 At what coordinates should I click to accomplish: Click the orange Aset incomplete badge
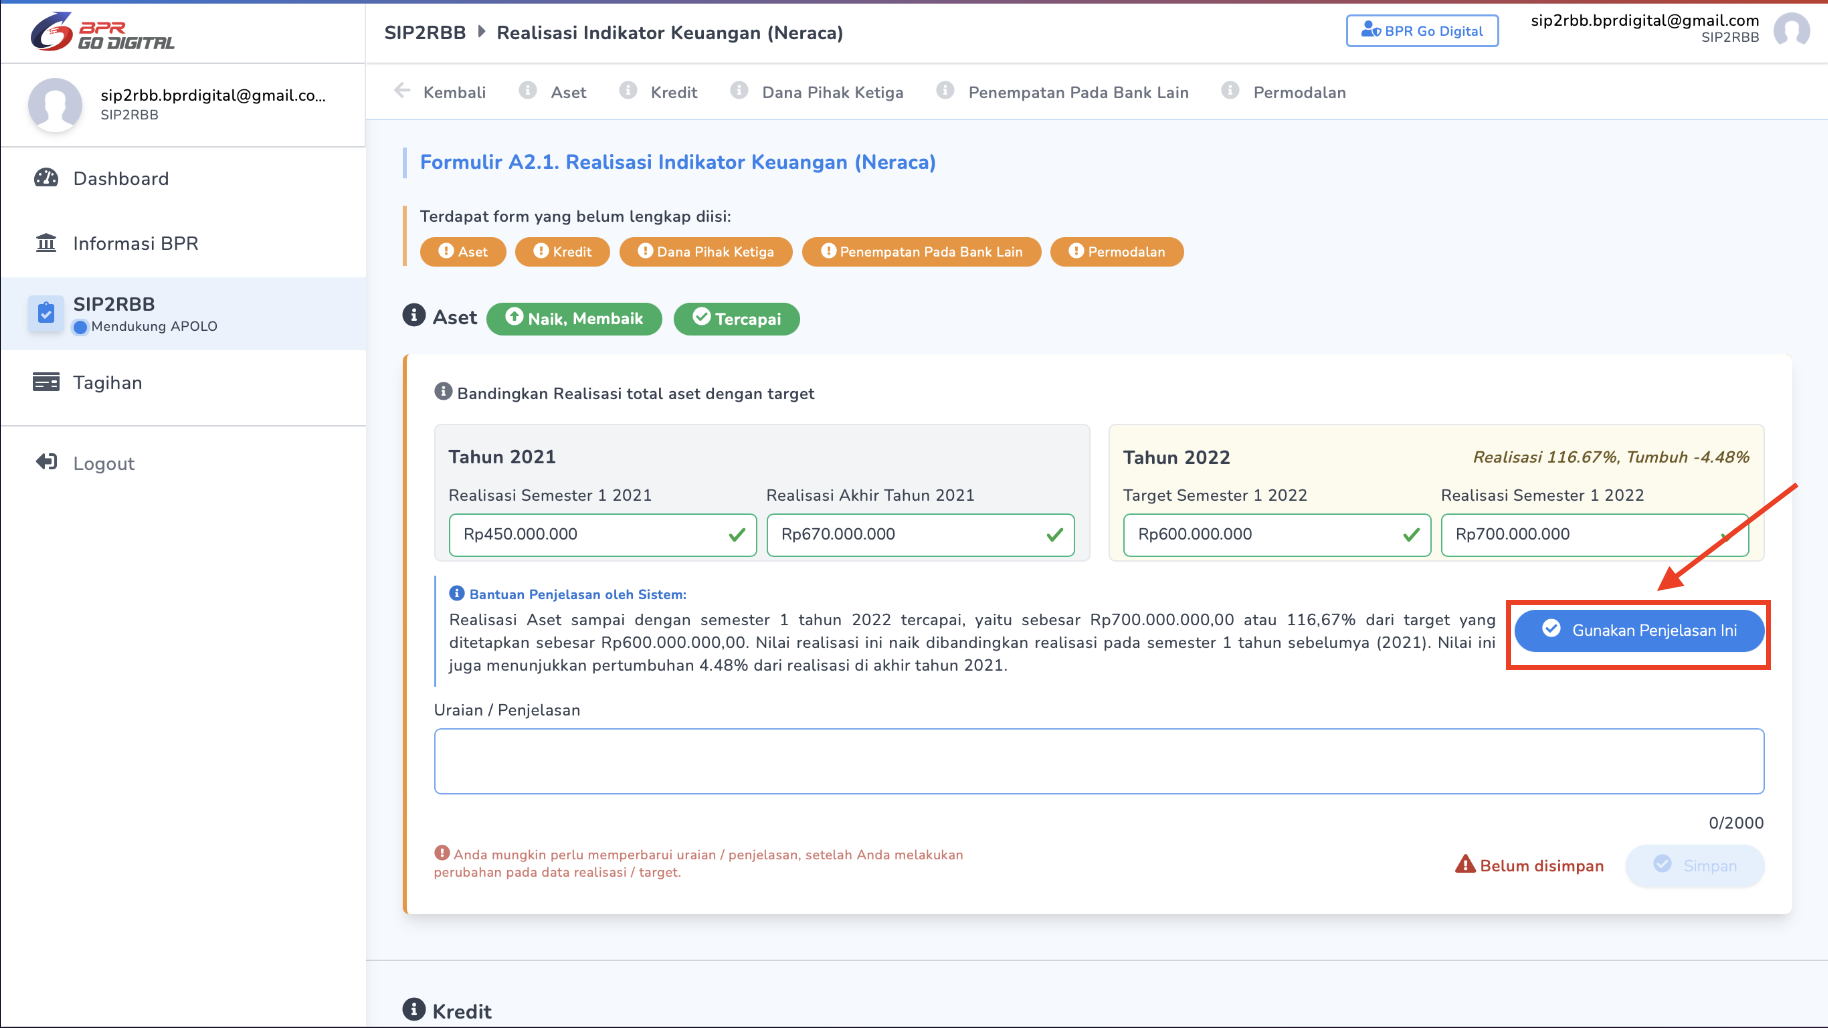[x=463, y=252]
